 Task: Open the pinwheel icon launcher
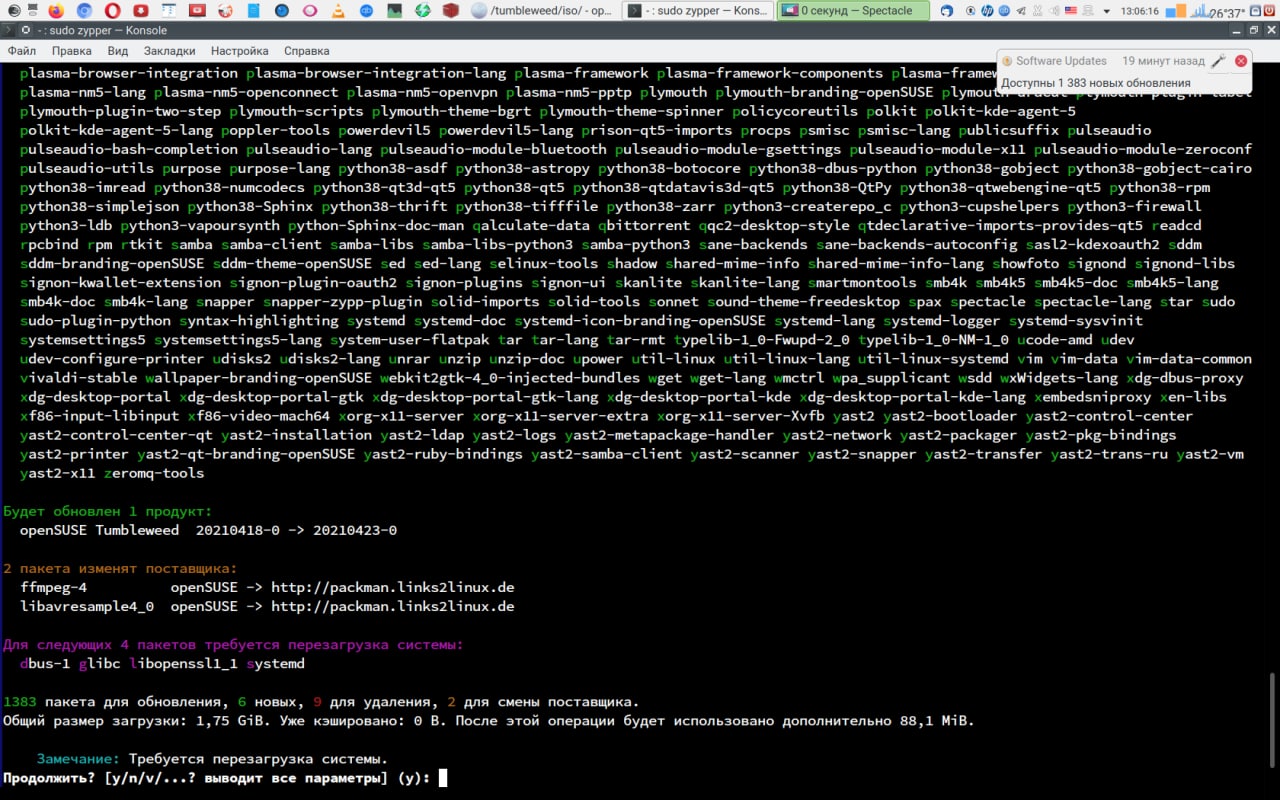tap(225, 10)
